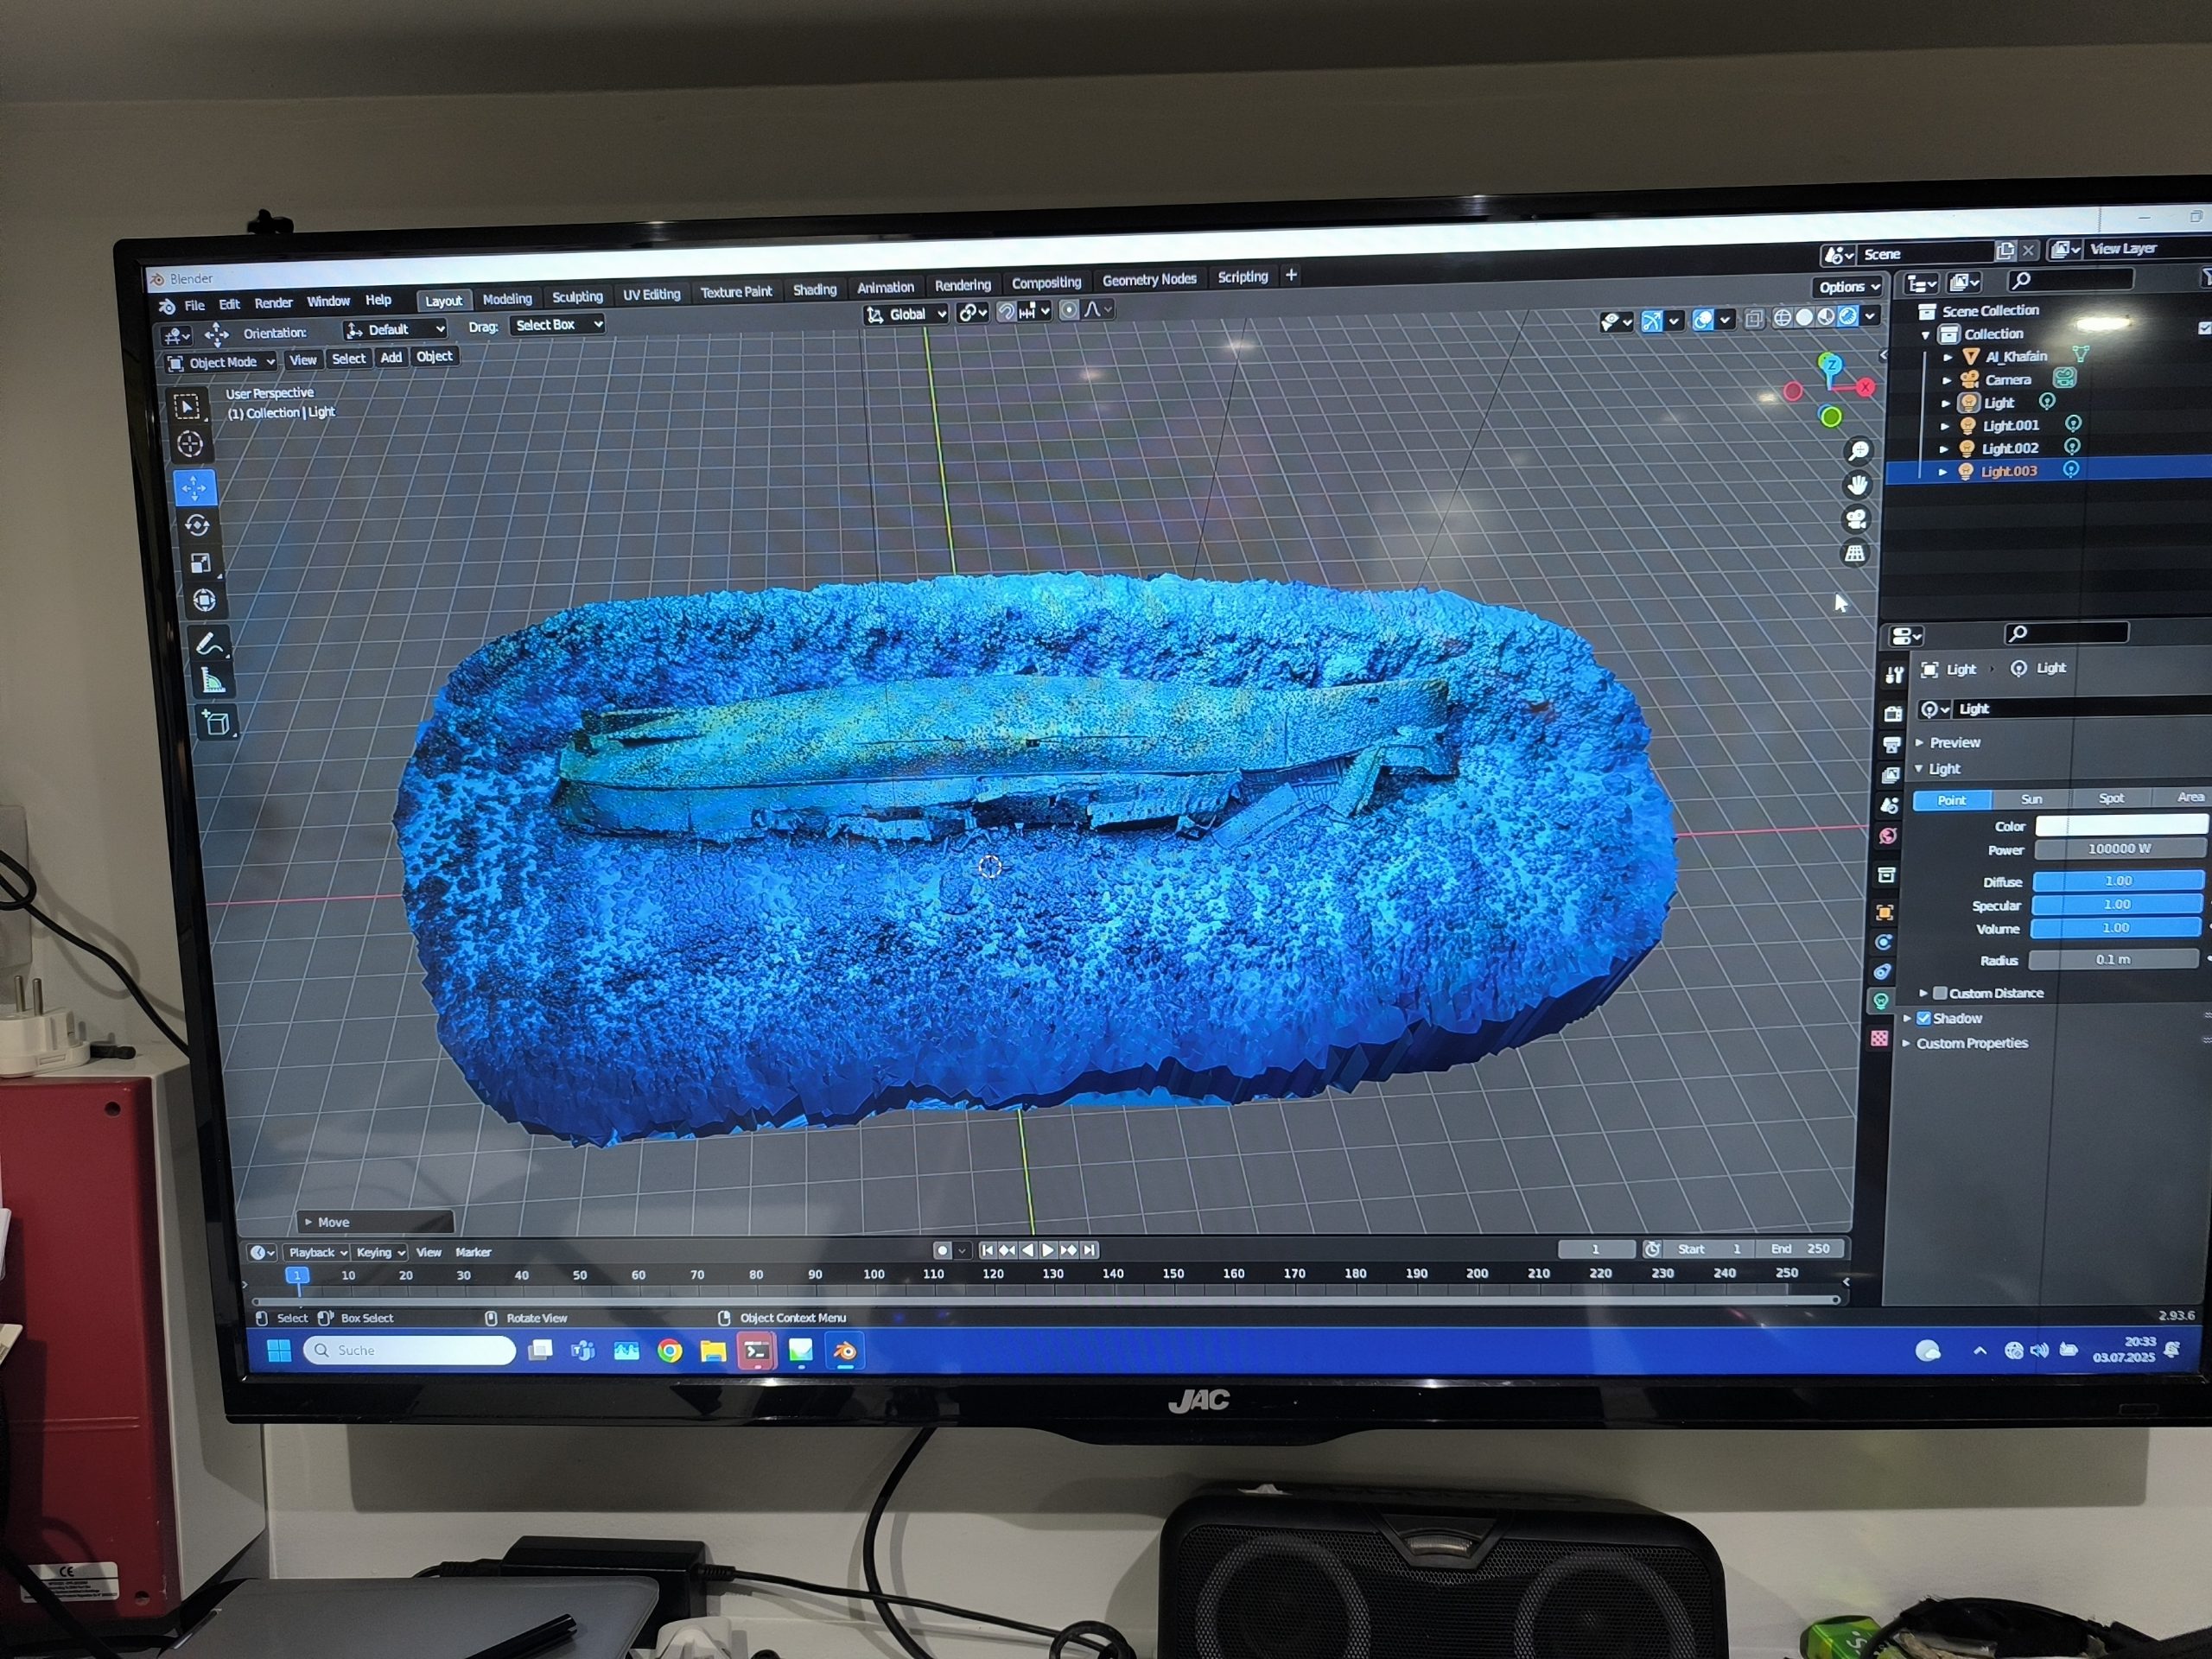Toggle Show Overlays in viewport header

tap(1703, 320)
